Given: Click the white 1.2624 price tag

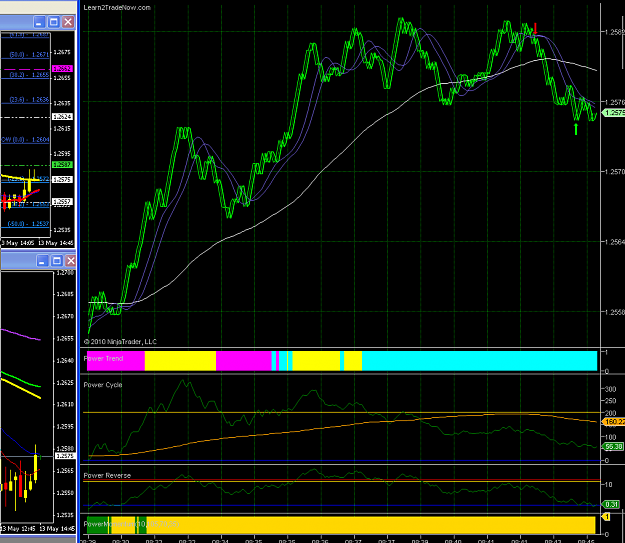Looking at the screenshot, I should coord(63,117).
